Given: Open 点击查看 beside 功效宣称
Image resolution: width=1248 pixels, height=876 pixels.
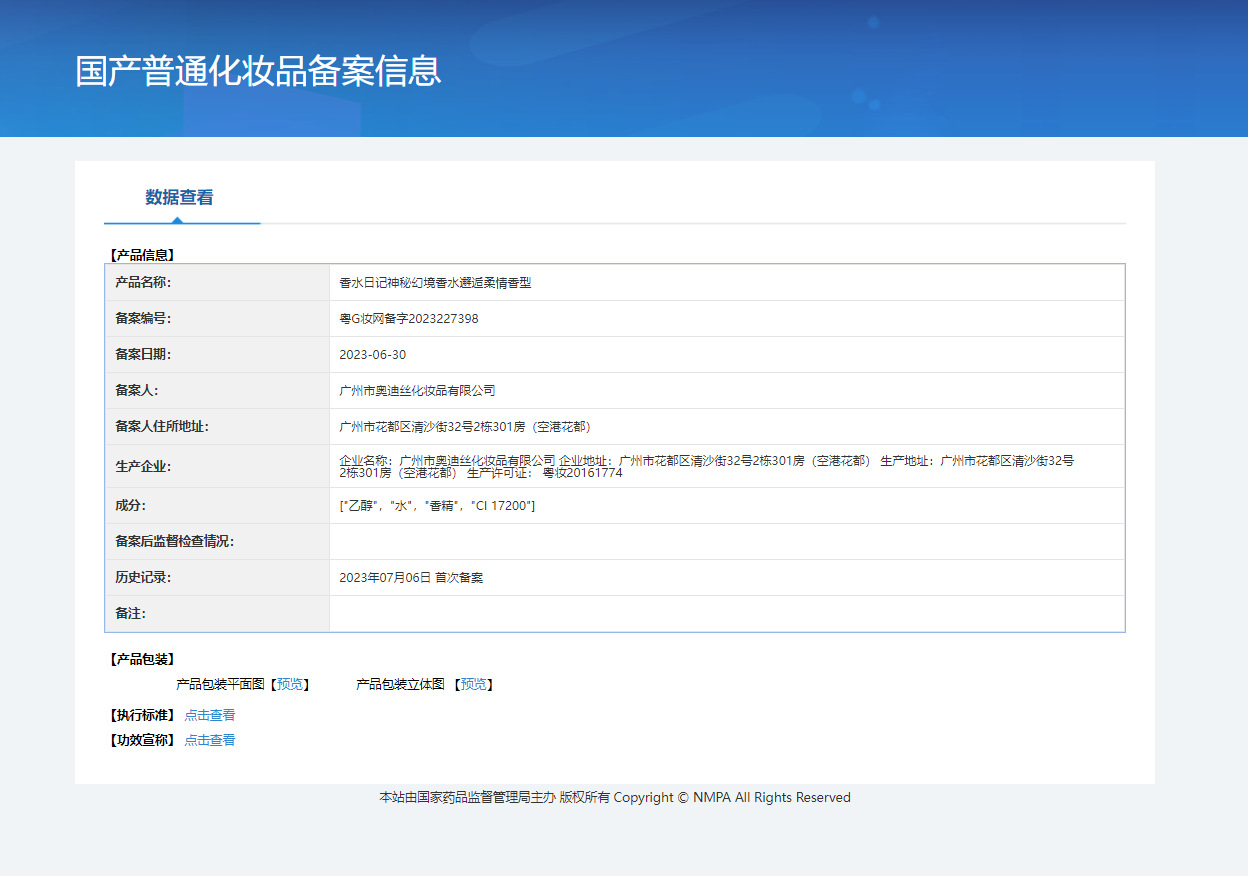Looking at the screenshot, I should tap(210, 740).
